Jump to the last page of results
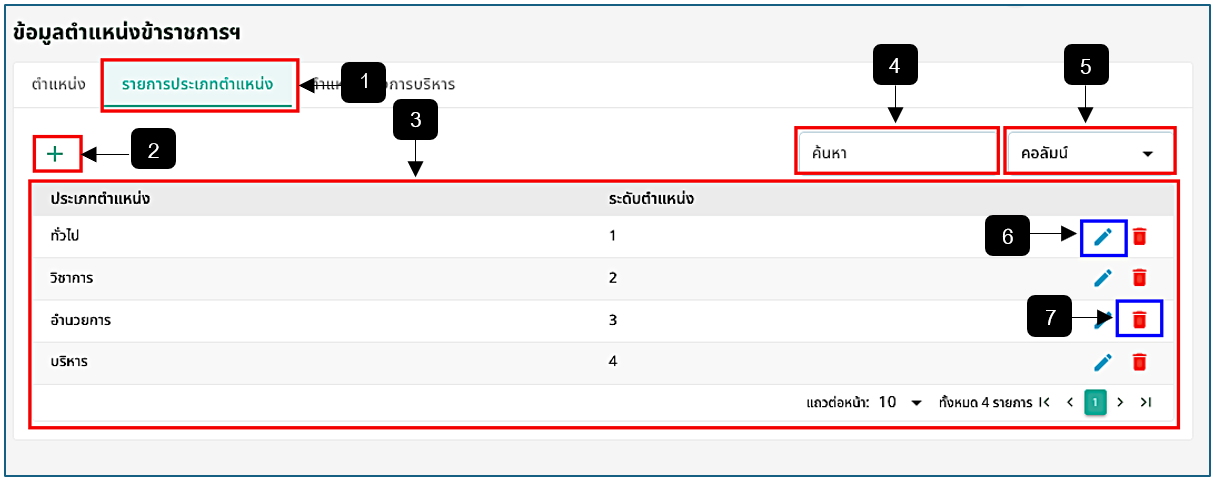1213x480 pixels. [x=1146, y=402]
